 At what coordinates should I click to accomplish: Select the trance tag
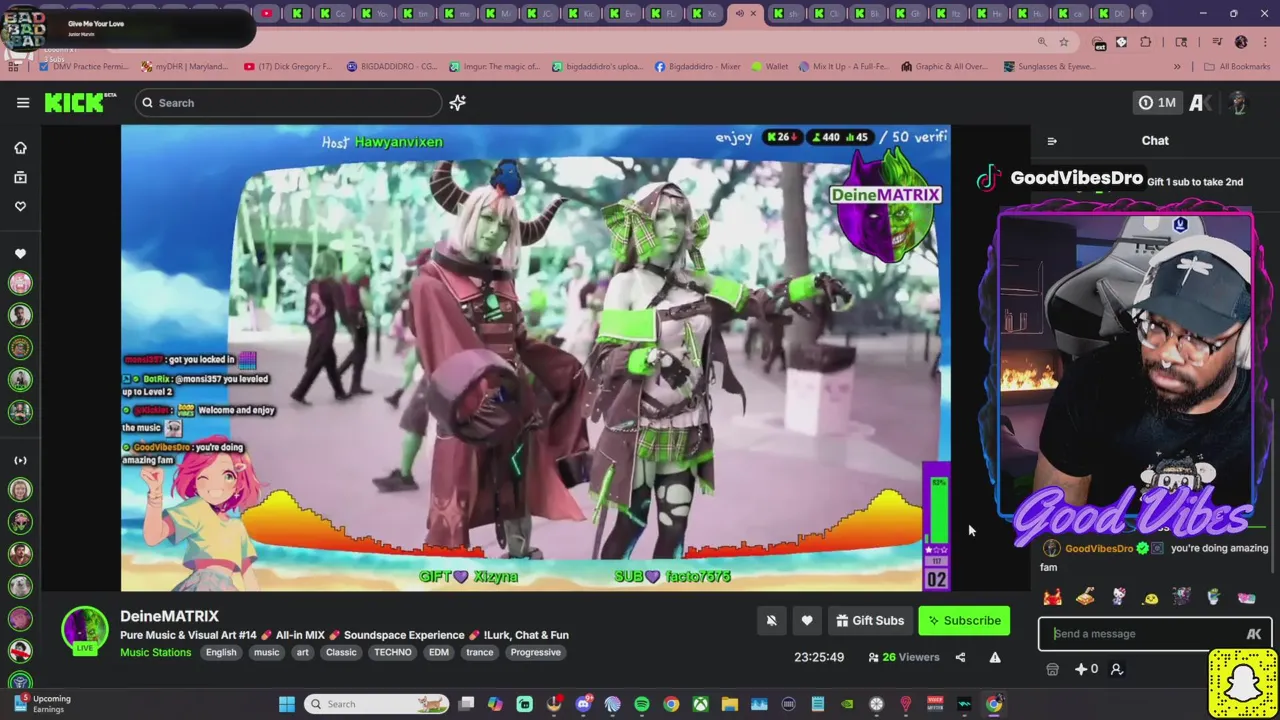[x=480, y=652]
